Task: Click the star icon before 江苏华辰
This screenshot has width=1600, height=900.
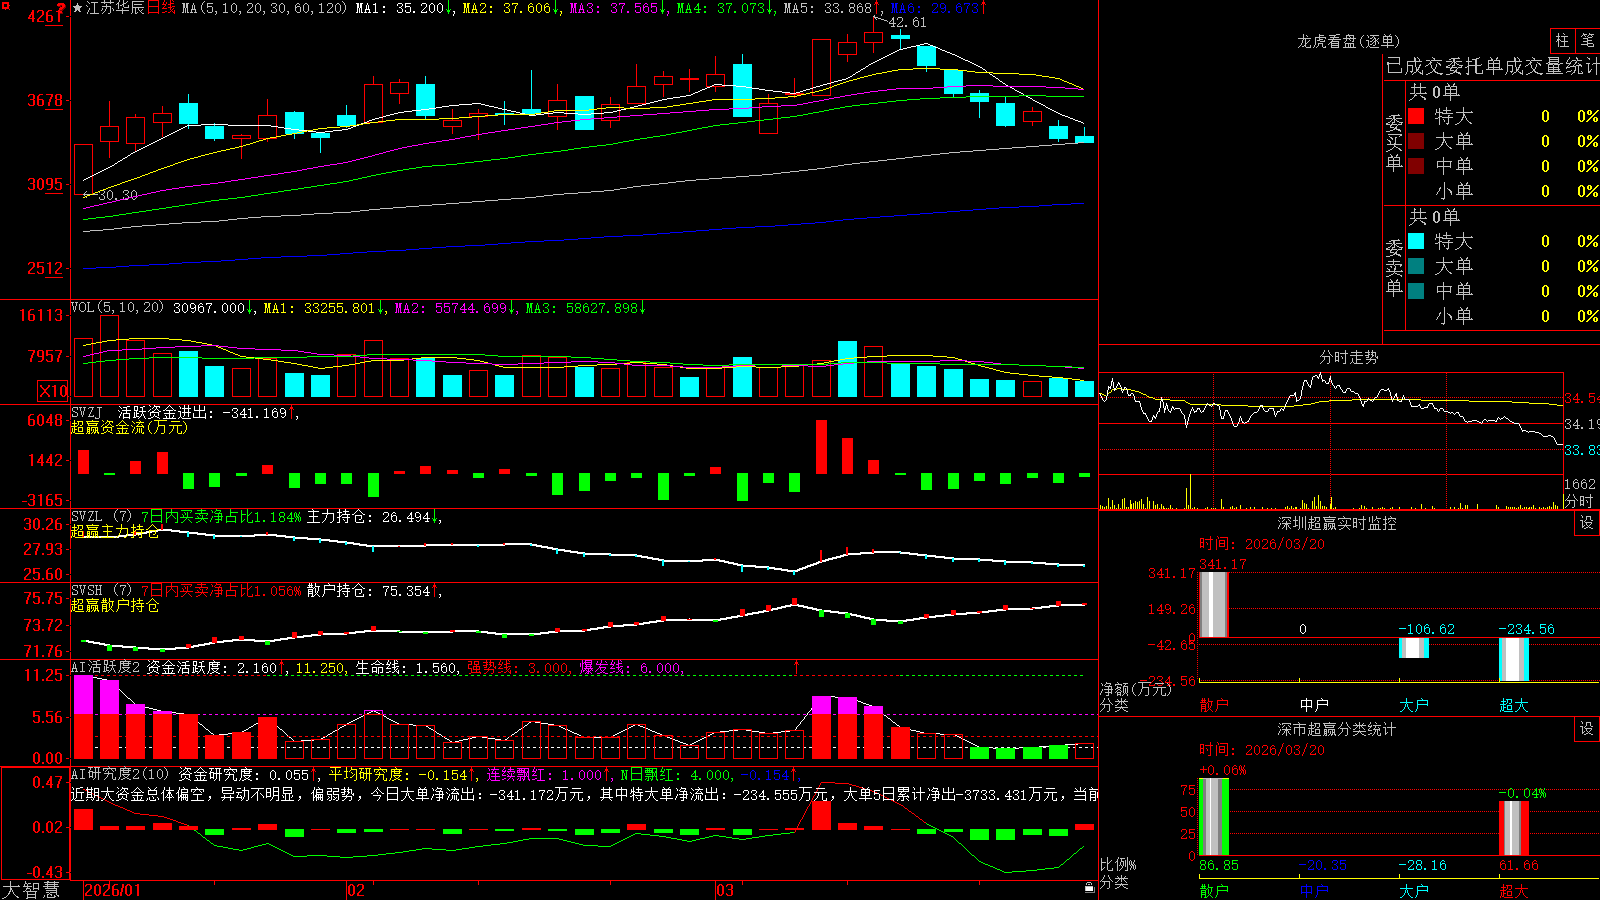Action: point(78,8)
